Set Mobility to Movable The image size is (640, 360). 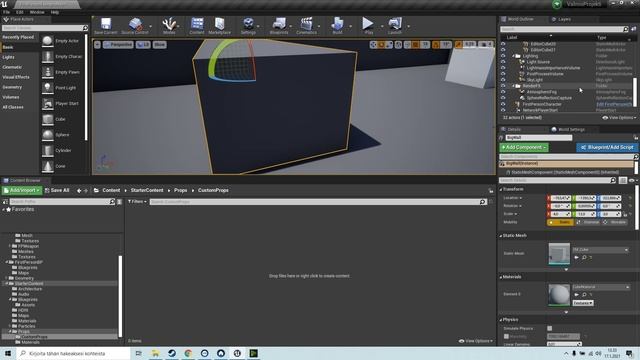pyautogui.click(x=615, y=222)
